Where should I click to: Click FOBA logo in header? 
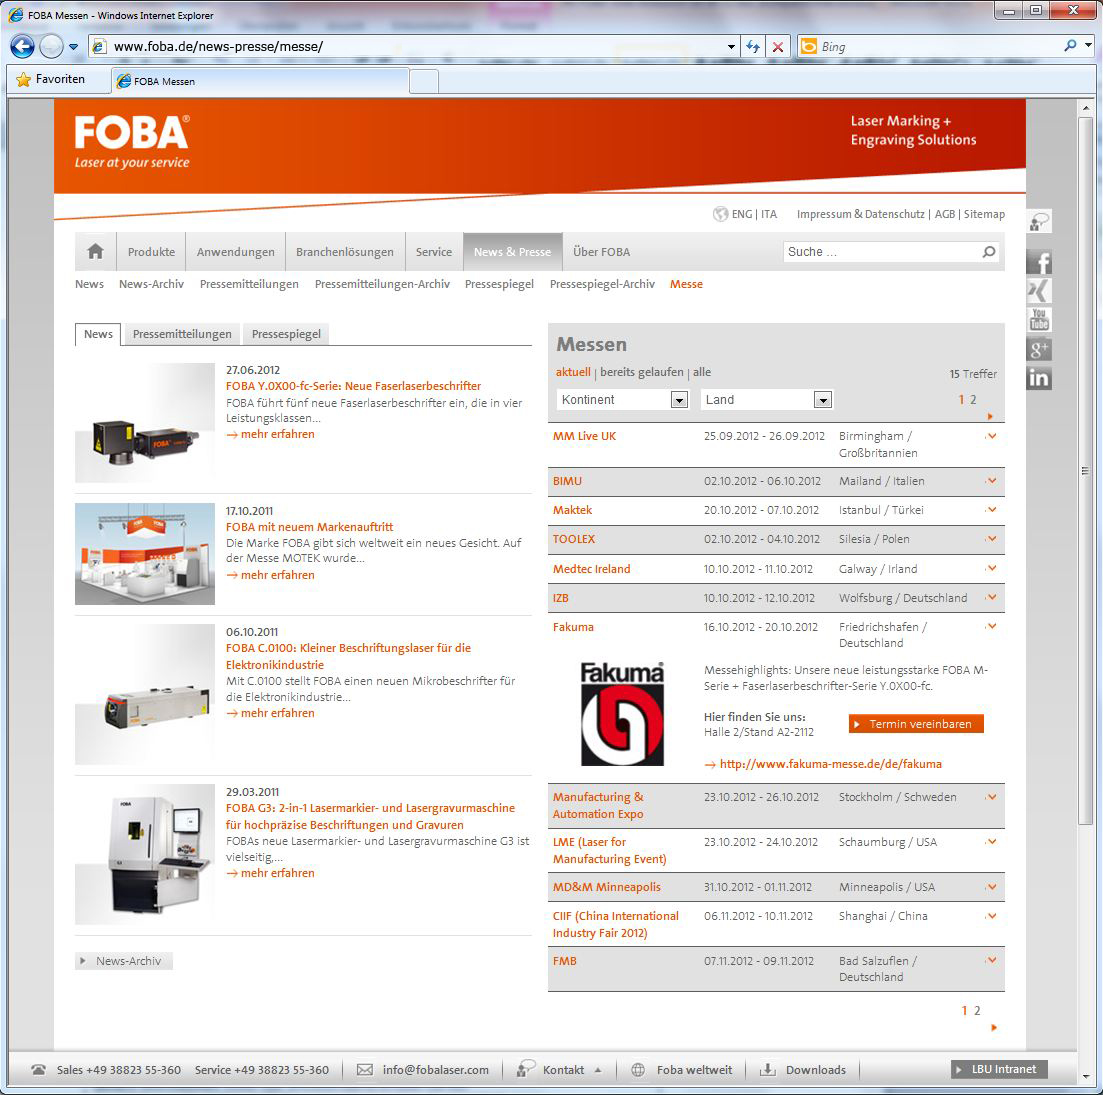coord(132,142)
